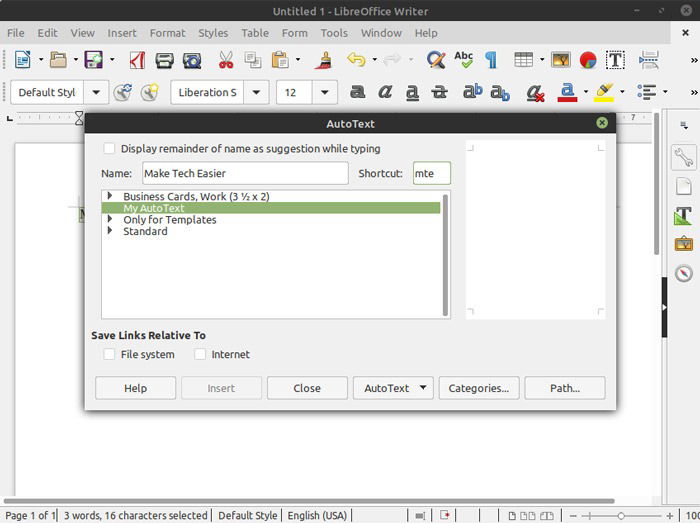
Task: Open a file with the folder icon
Action: (x=58, y=59)
